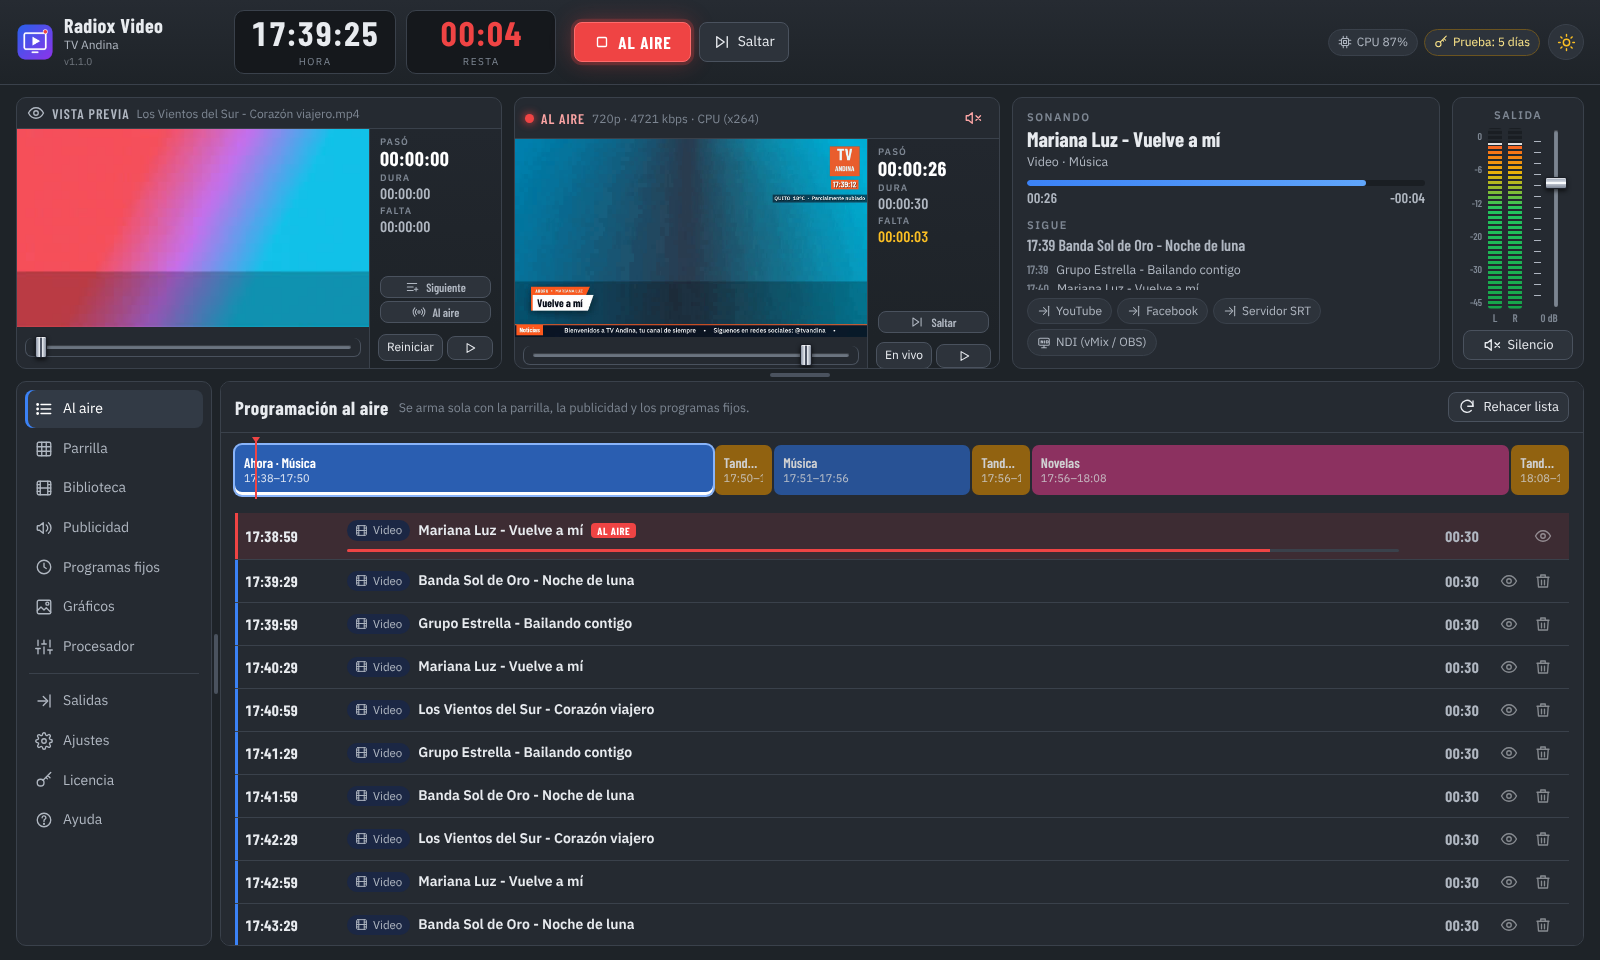Toggle the Servidor SRT output
Screen dimensions: 1600x960
[1267, 311]
